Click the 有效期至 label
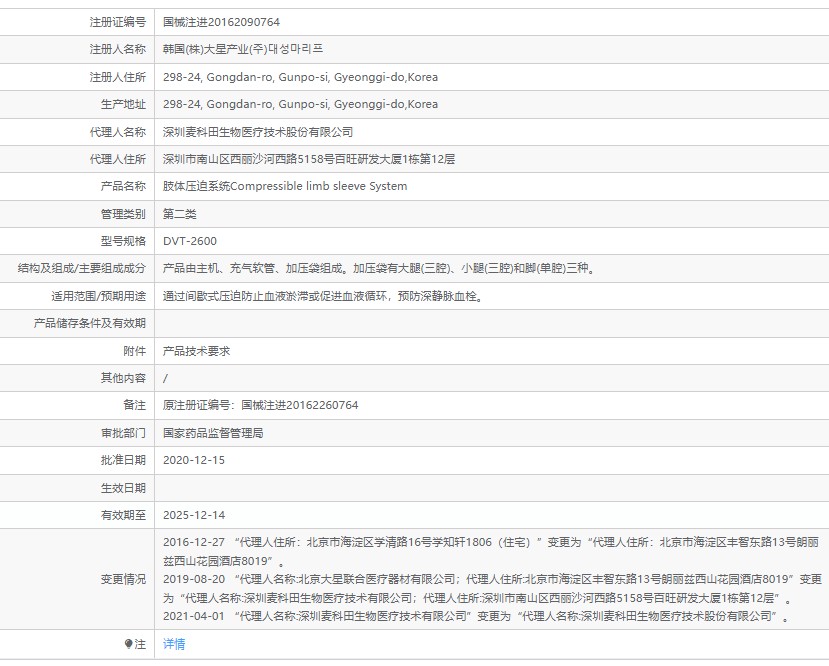829x666 pixels. 123,515
